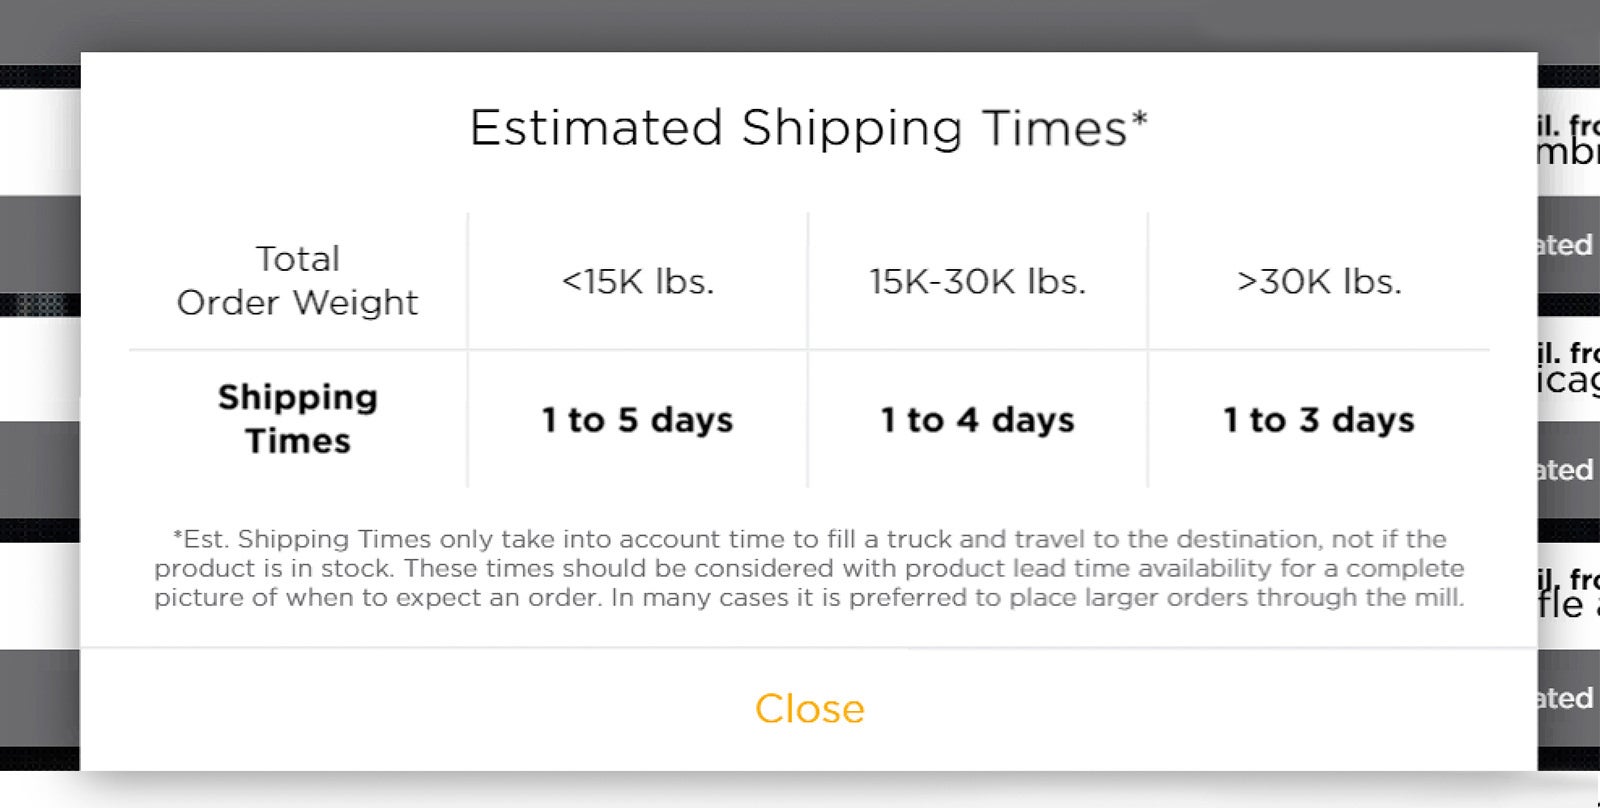Click the middle partial 'ated' label
Viewport: 1600px width, 808px height.
coord(1565,470)
